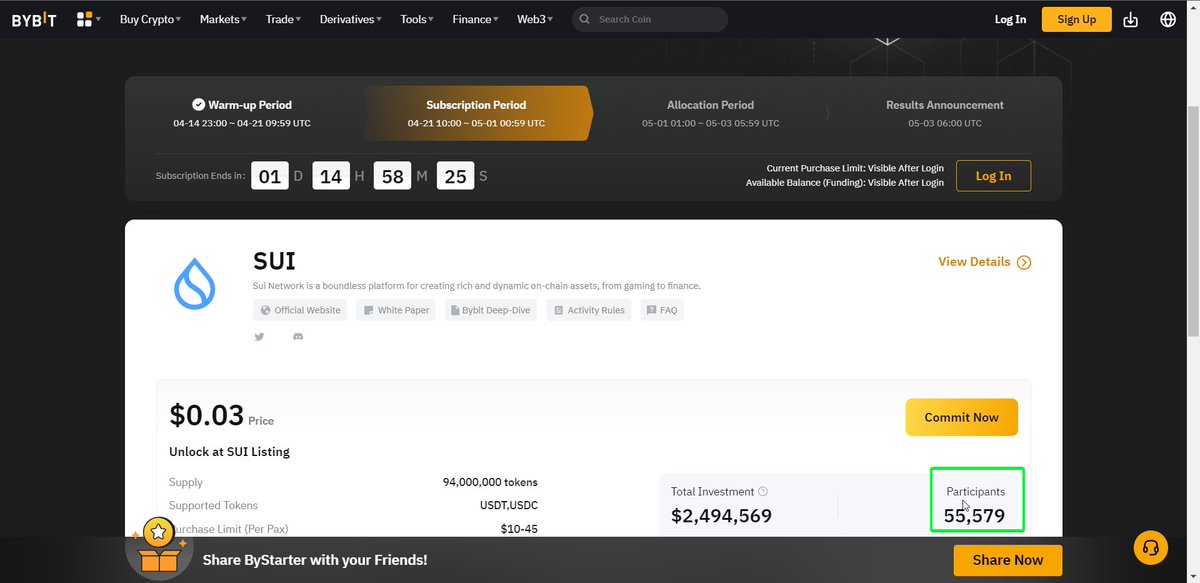Click Available Balance (Funding) text line
This screenshot has height=583, width=1200.
pos(845,183)
